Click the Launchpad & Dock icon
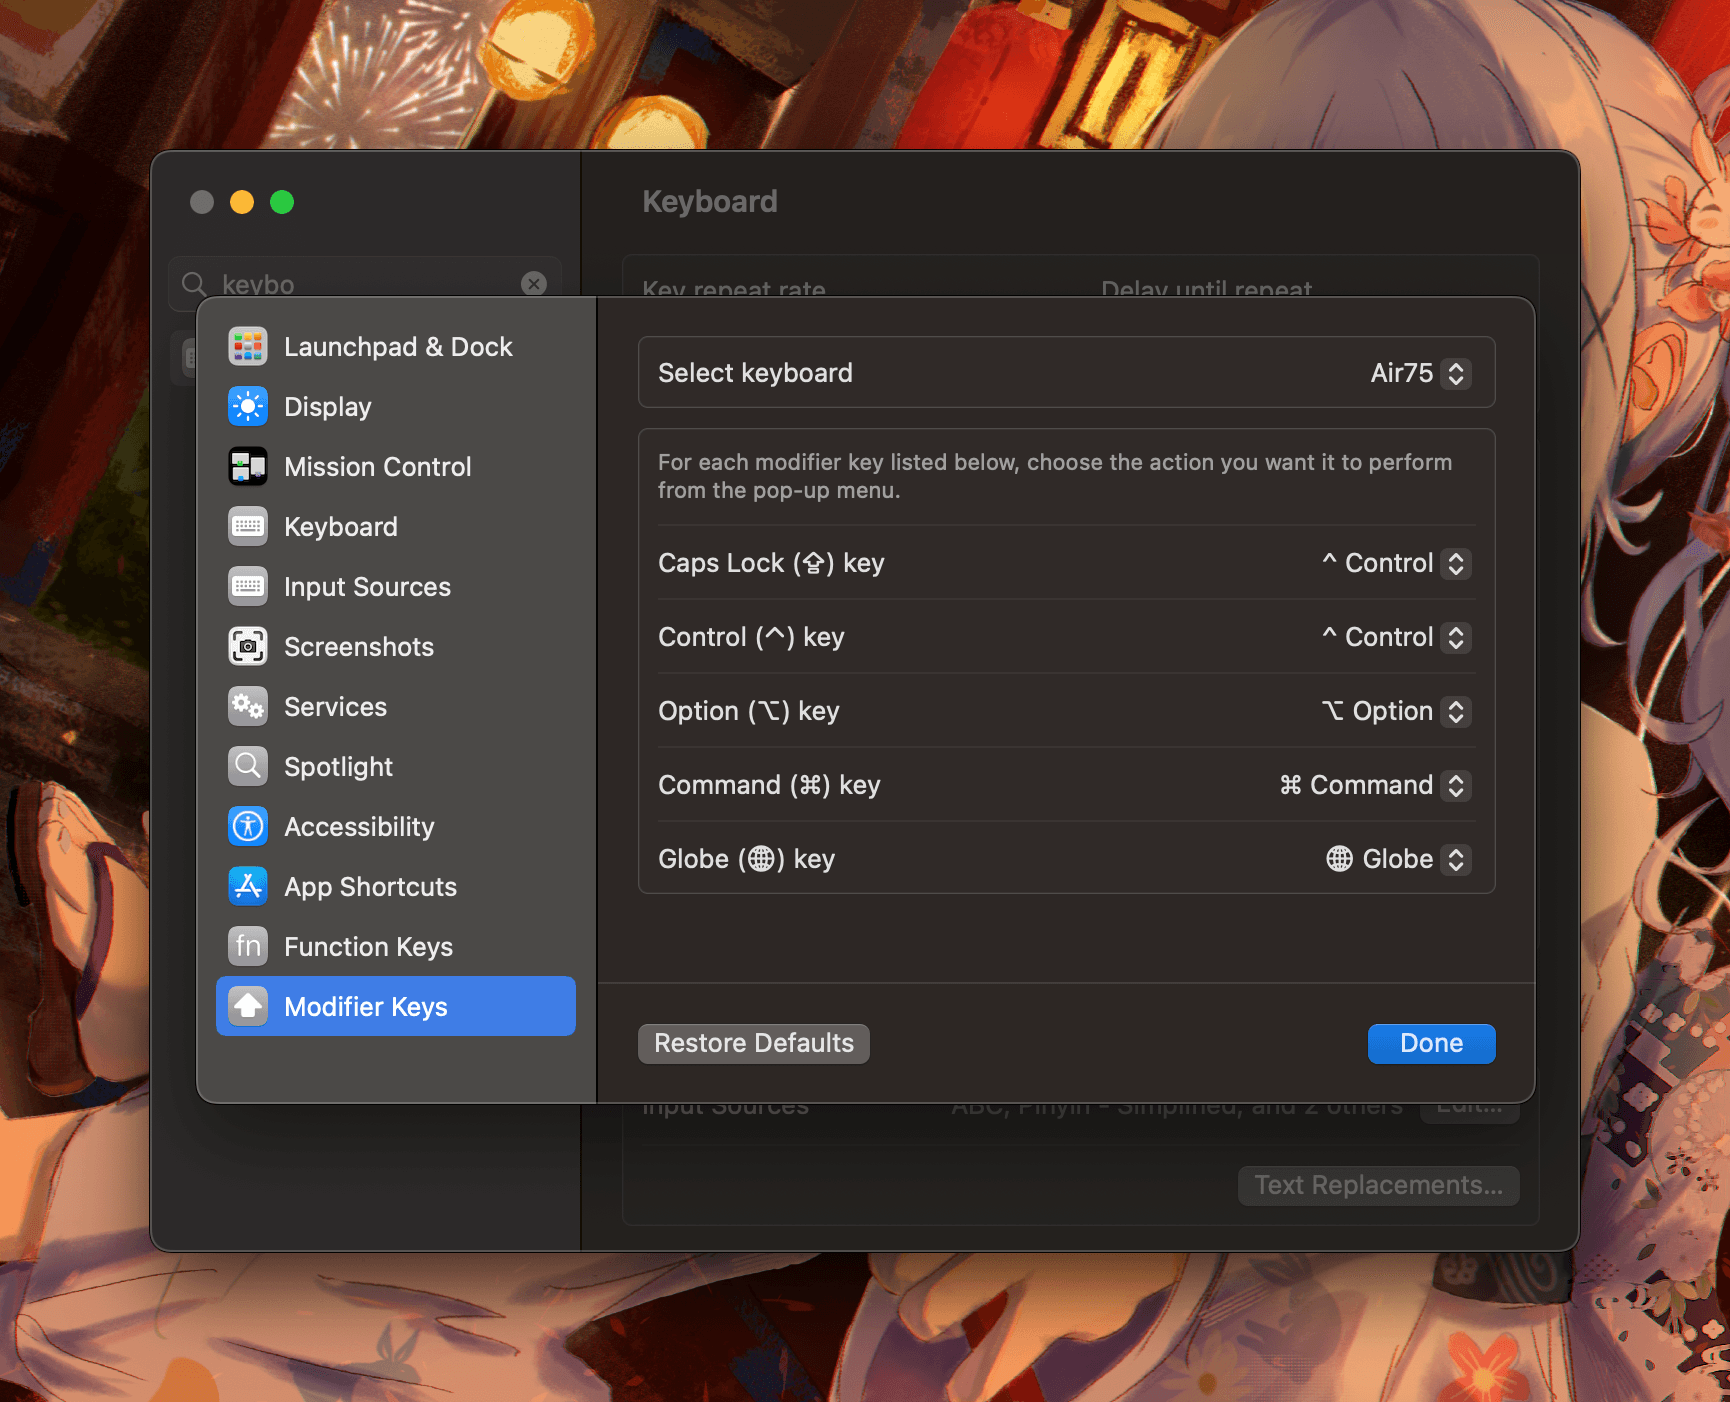Viewport: 1730px width, 1402px height. click(248, 346)
